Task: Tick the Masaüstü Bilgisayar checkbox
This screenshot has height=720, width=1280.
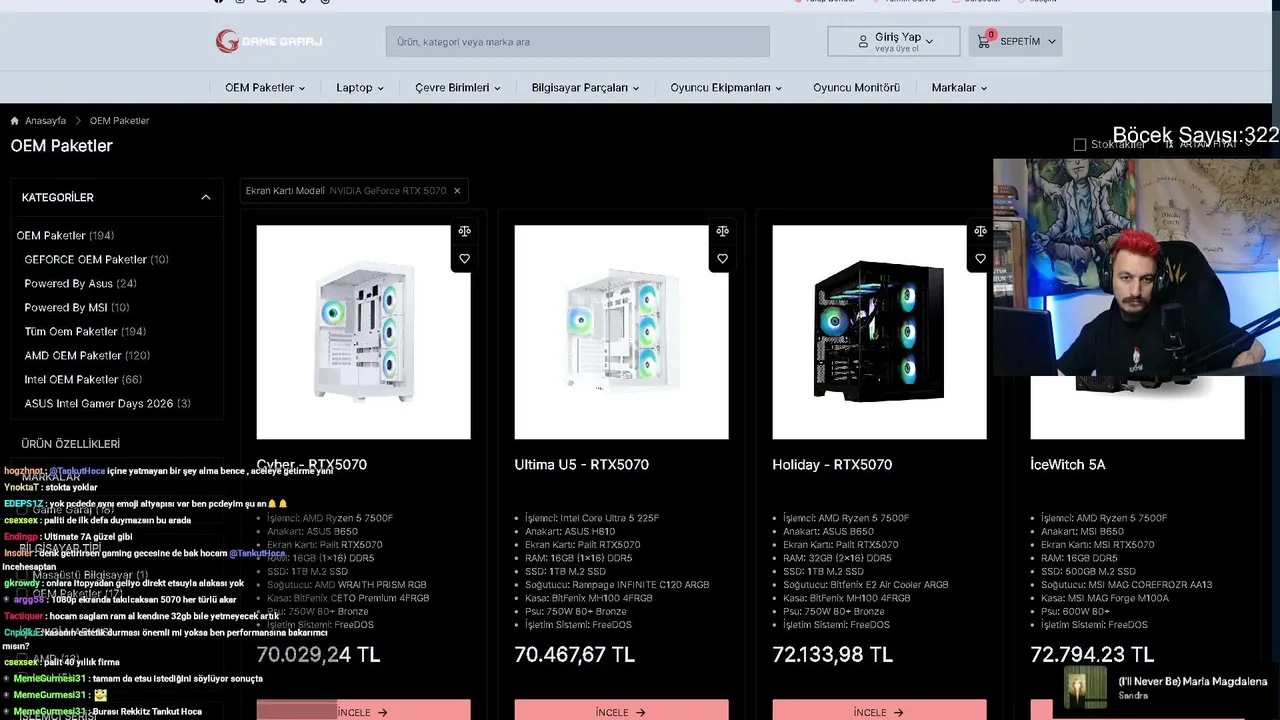Action: click(x=22, y=575)
